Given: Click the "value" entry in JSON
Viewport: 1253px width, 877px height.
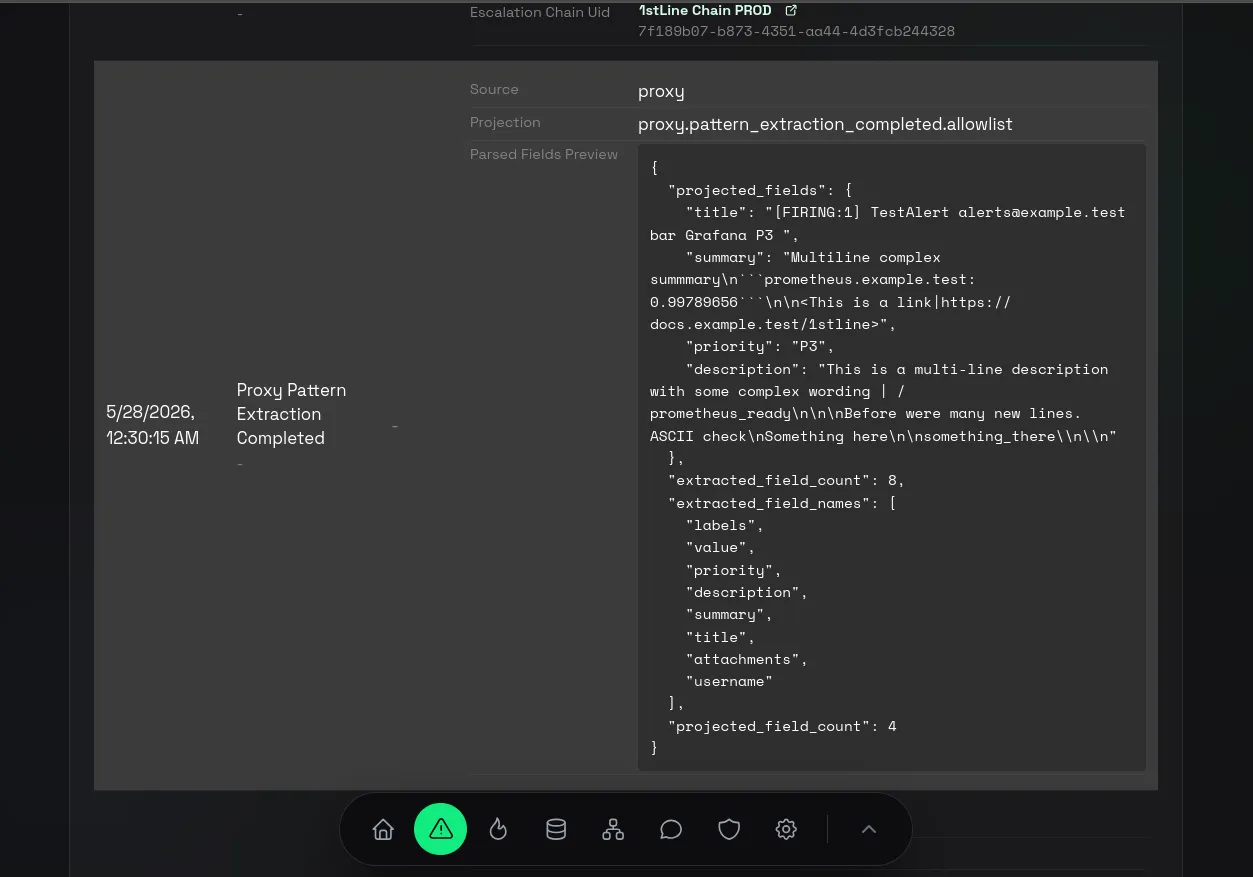Looking at the screenshot, I should coord(720,548).
